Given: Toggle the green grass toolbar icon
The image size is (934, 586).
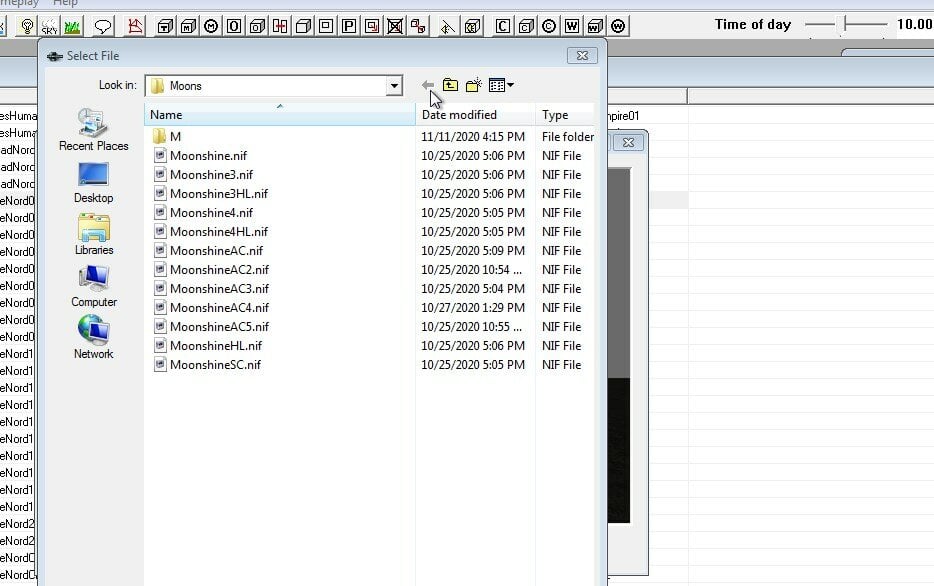Looking at the screenshot, I should coord(72,26).
